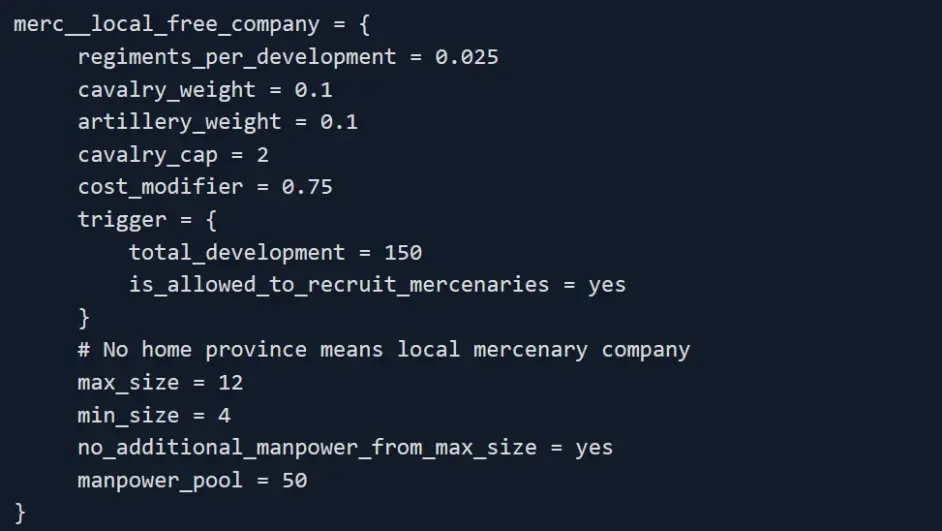The image size is (942, 531).
Task: Click the value 50 after manpower_pool
Action: pos(294,481)
